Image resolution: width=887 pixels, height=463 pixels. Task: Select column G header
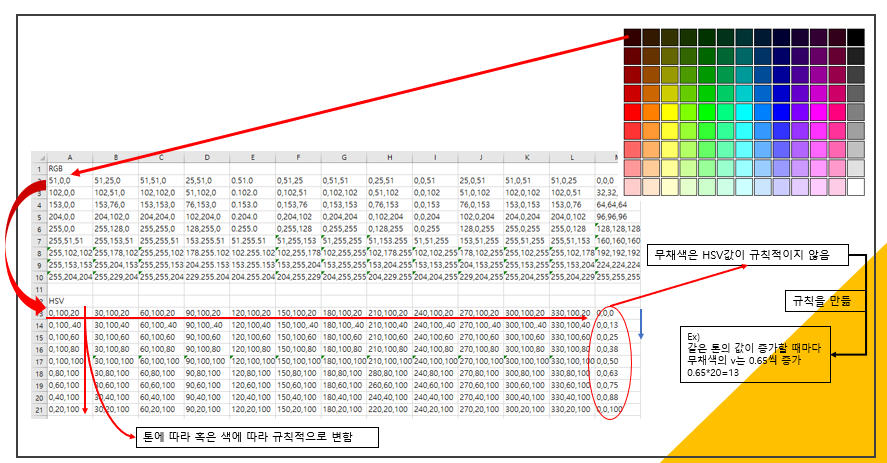344,157
